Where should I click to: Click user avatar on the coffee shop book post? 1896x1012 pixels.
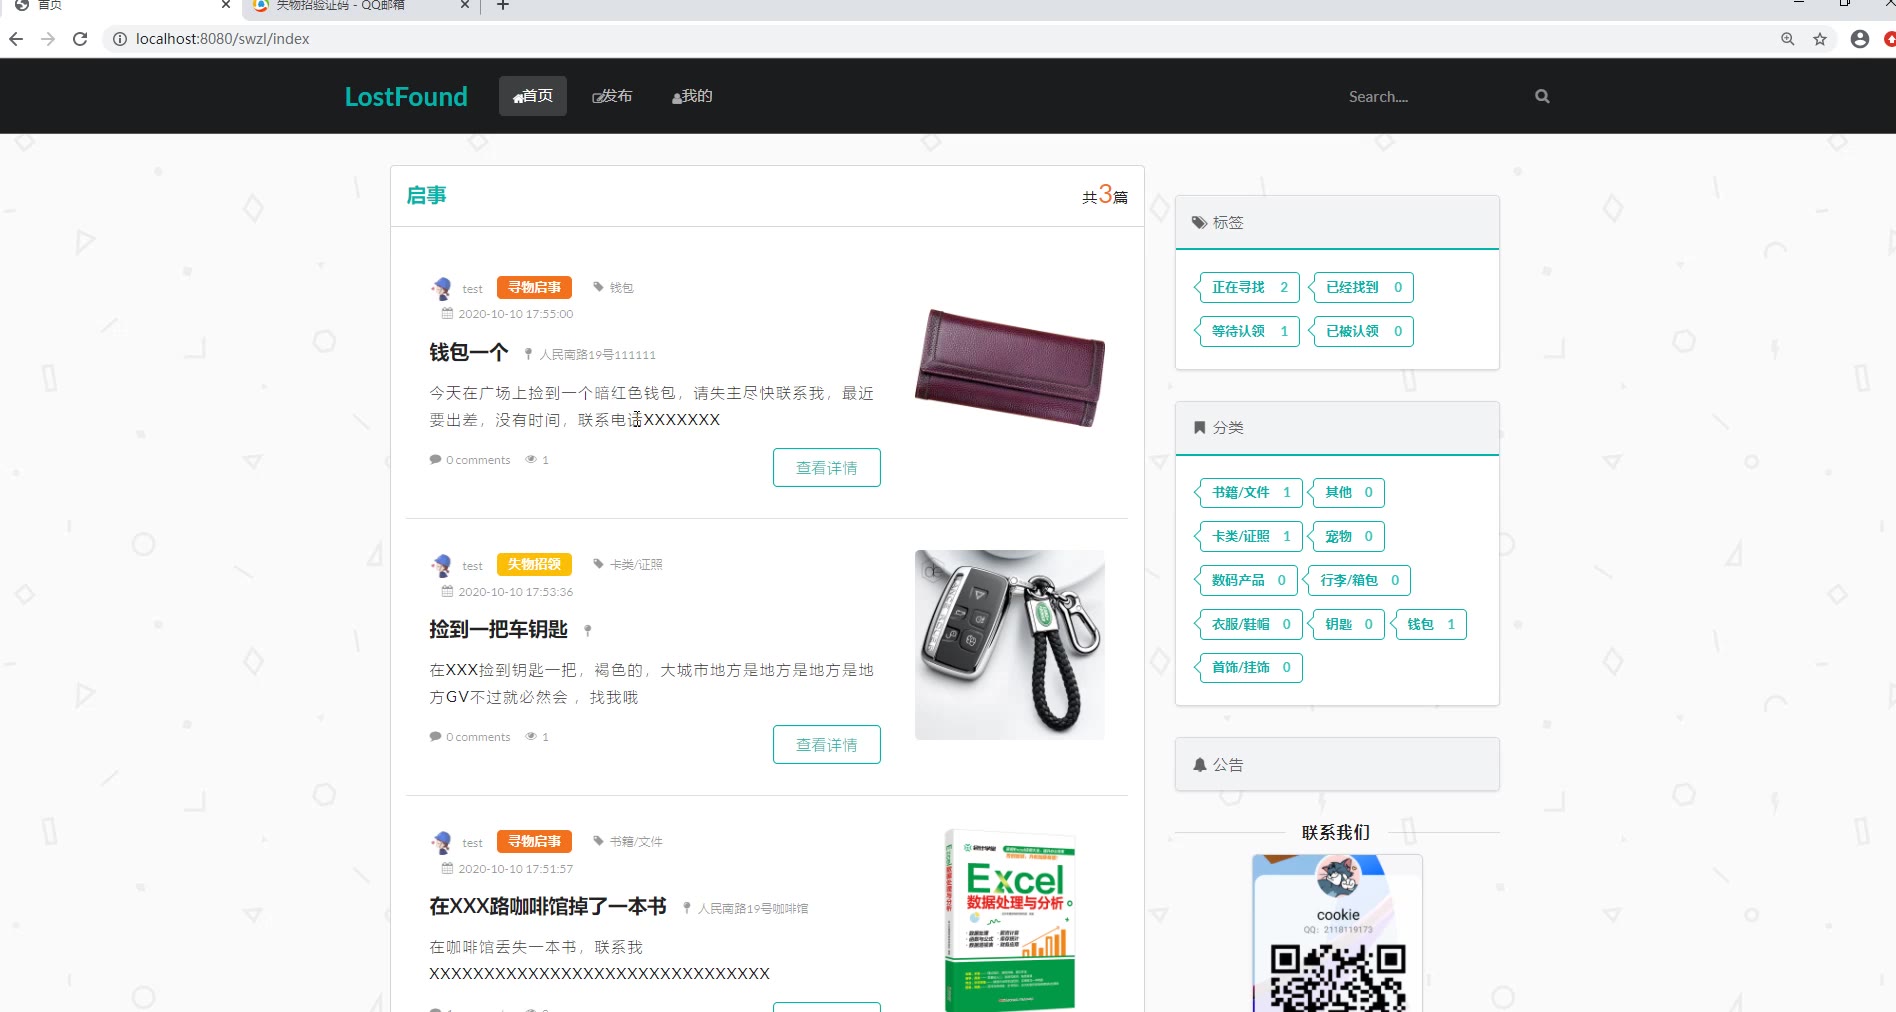(441, 842)
